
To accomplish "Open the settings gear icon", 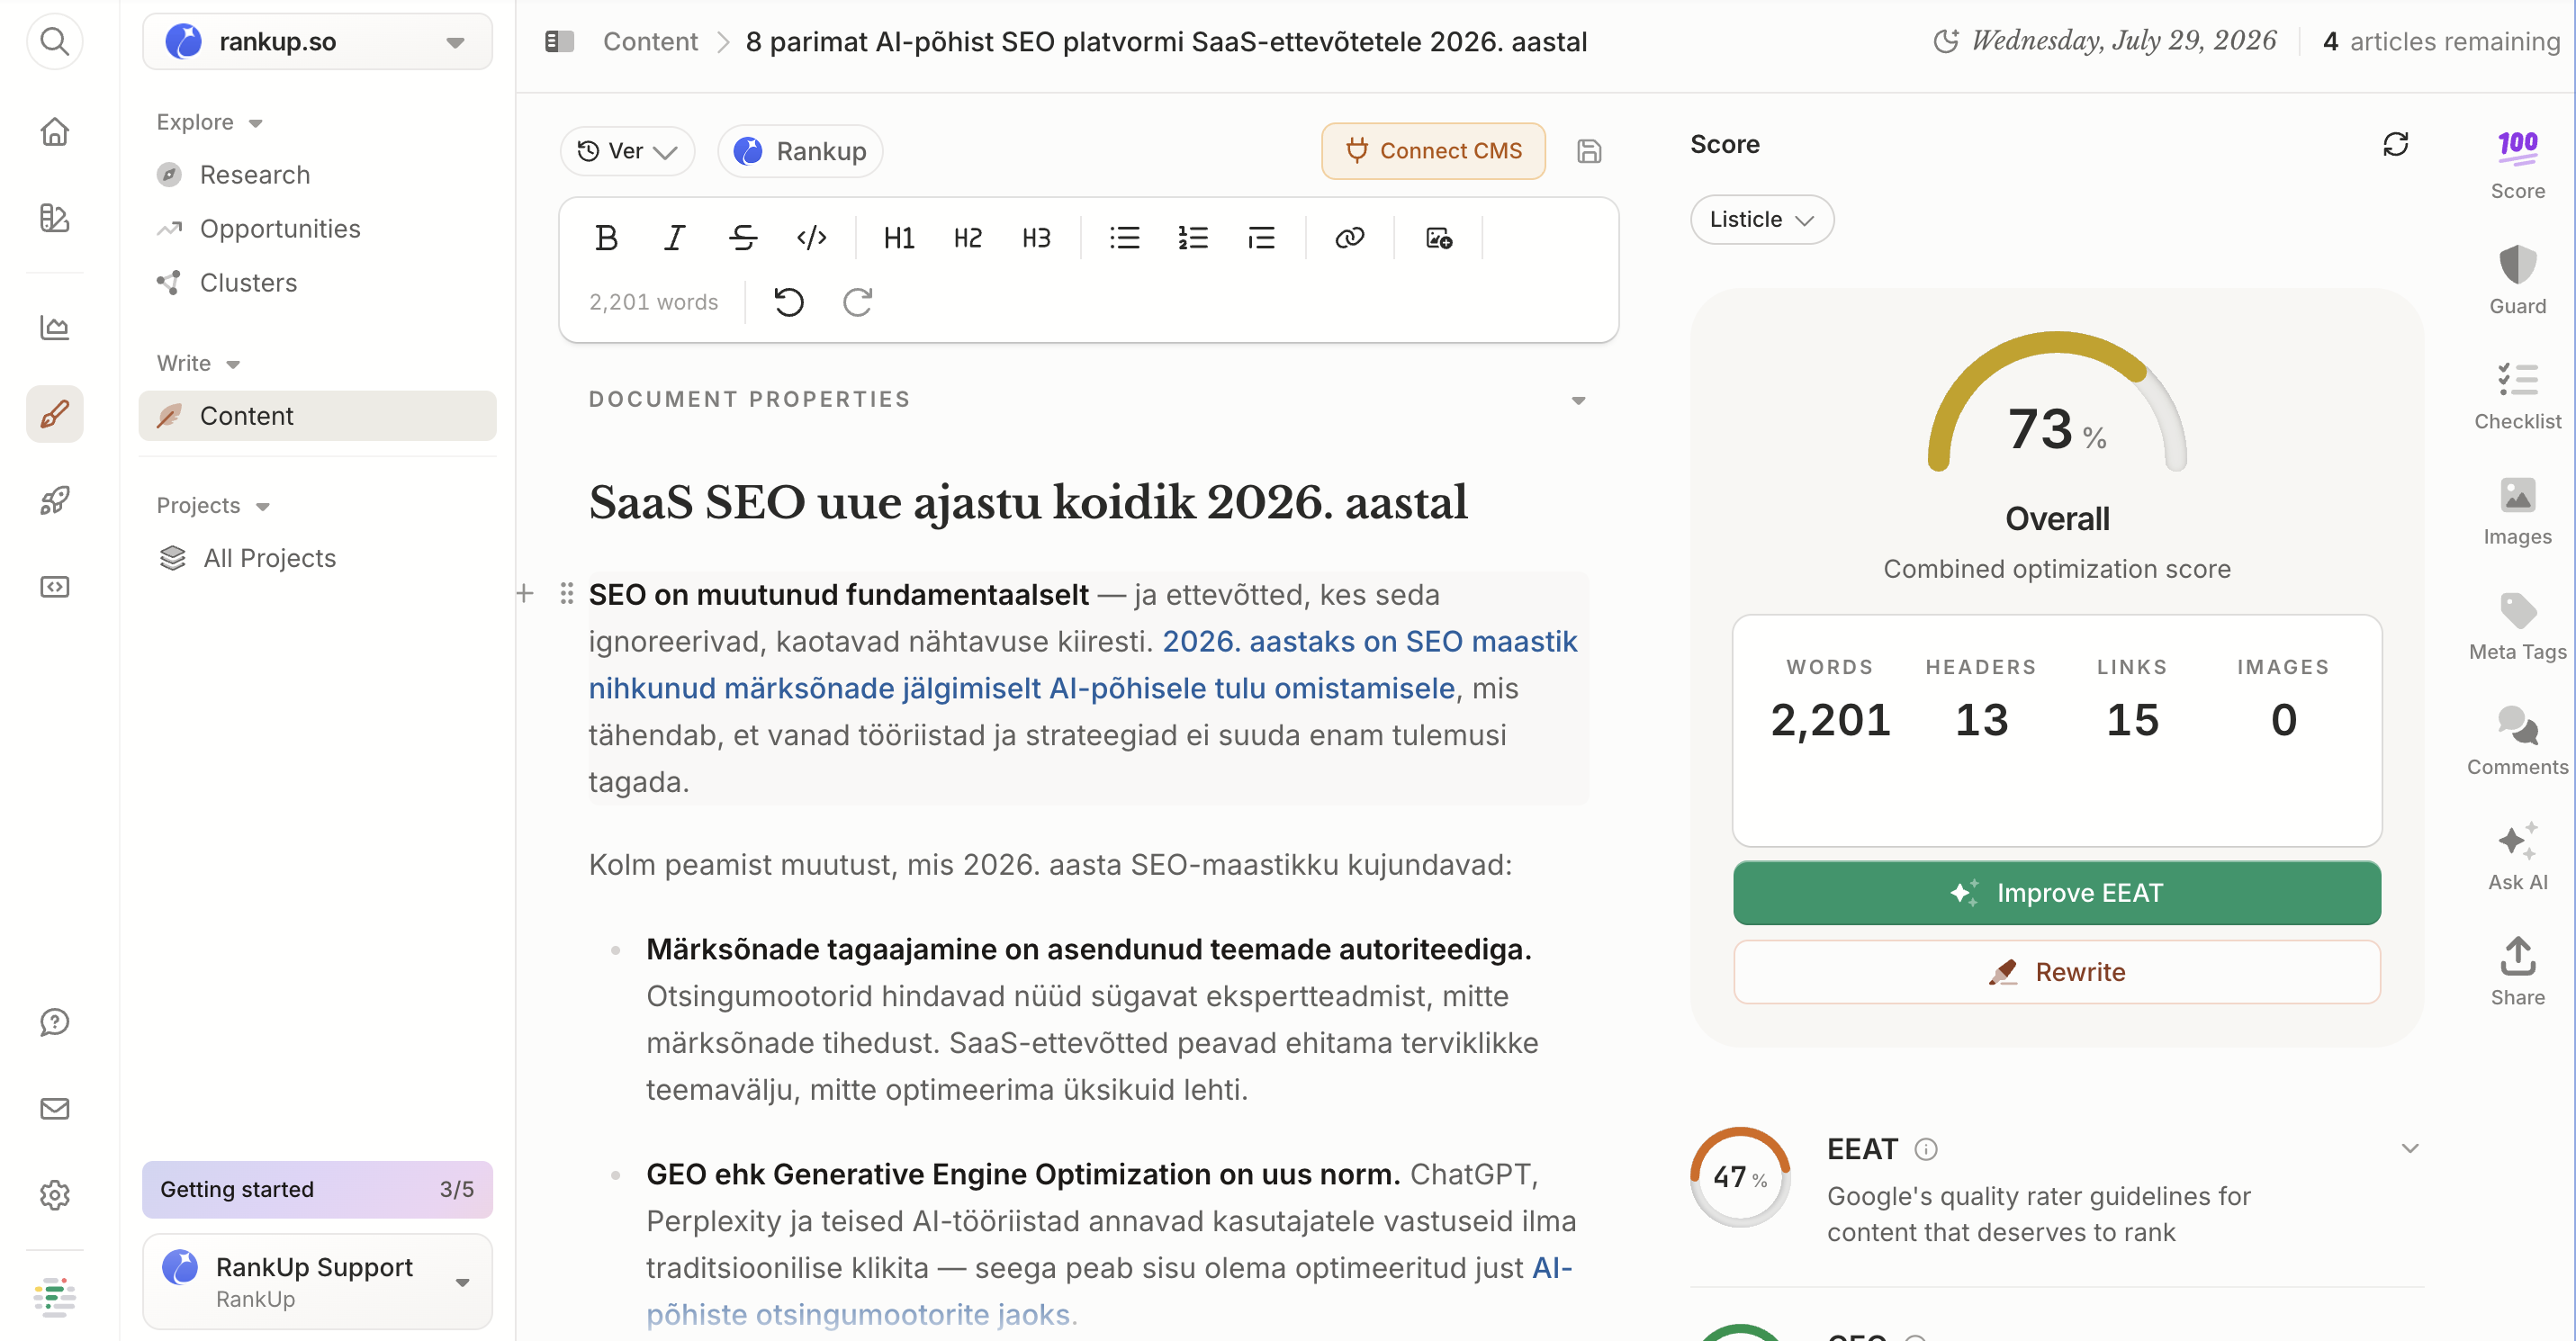I will pos(54,1194).
